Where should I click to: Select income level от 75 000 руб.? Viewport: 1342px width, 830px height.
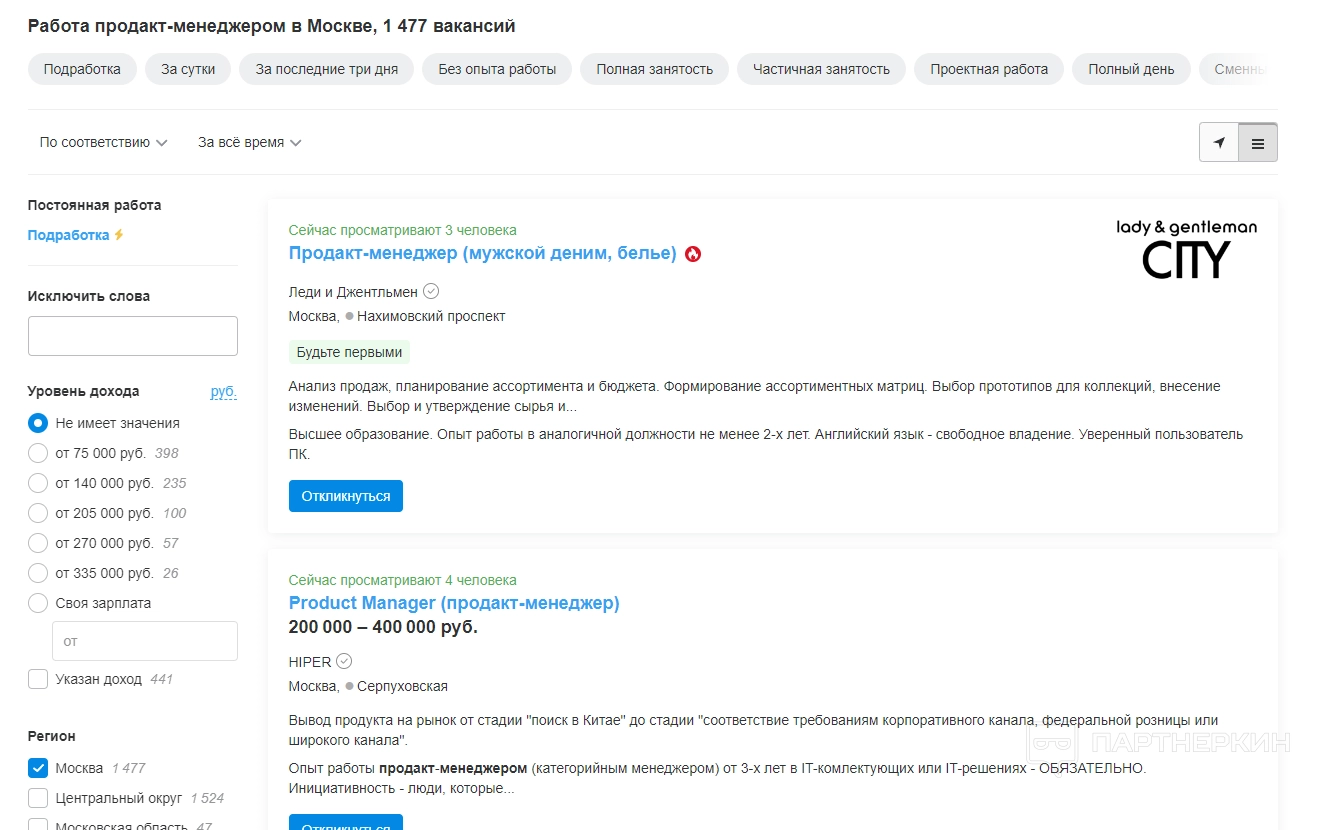(x=38, y=453)
